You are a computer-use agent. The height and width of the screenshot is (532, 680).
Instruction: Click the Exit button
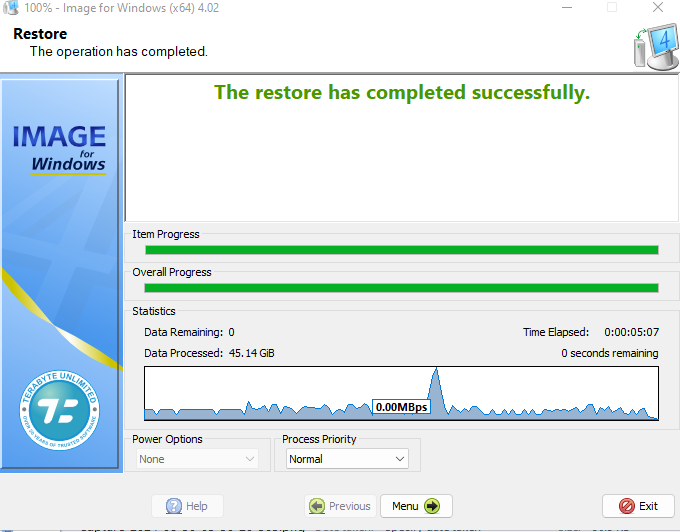pyautogui.click(x=638, y=506)
